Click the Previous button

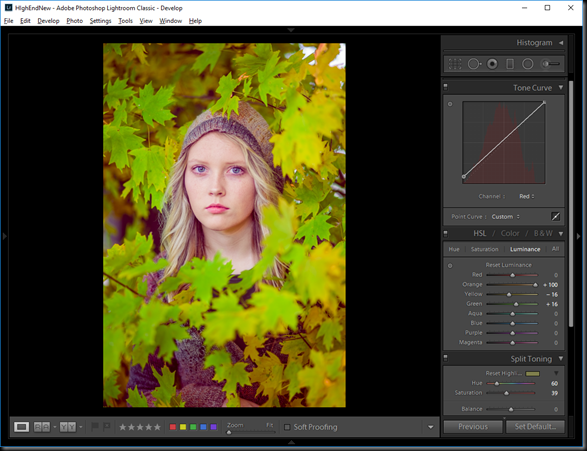point(473,427)
